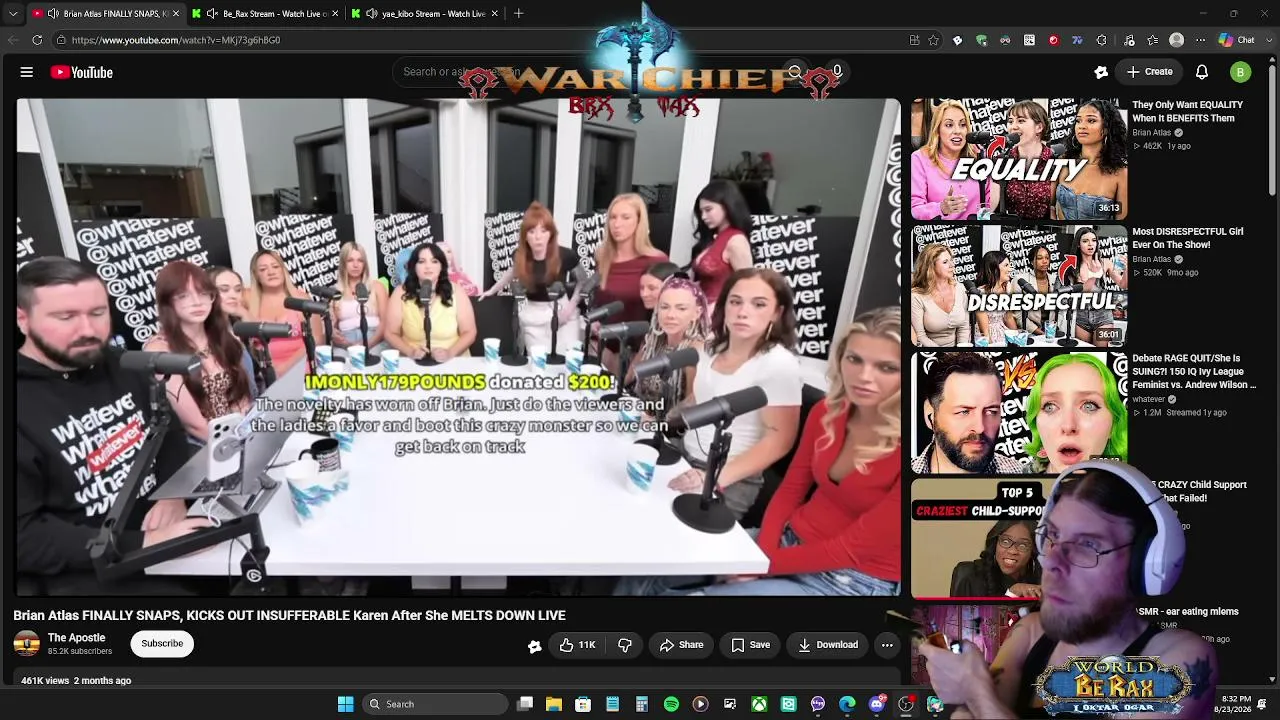The image size is (1280, 720).
Task: Open browser Settings and more menu
Action: 1201,40
